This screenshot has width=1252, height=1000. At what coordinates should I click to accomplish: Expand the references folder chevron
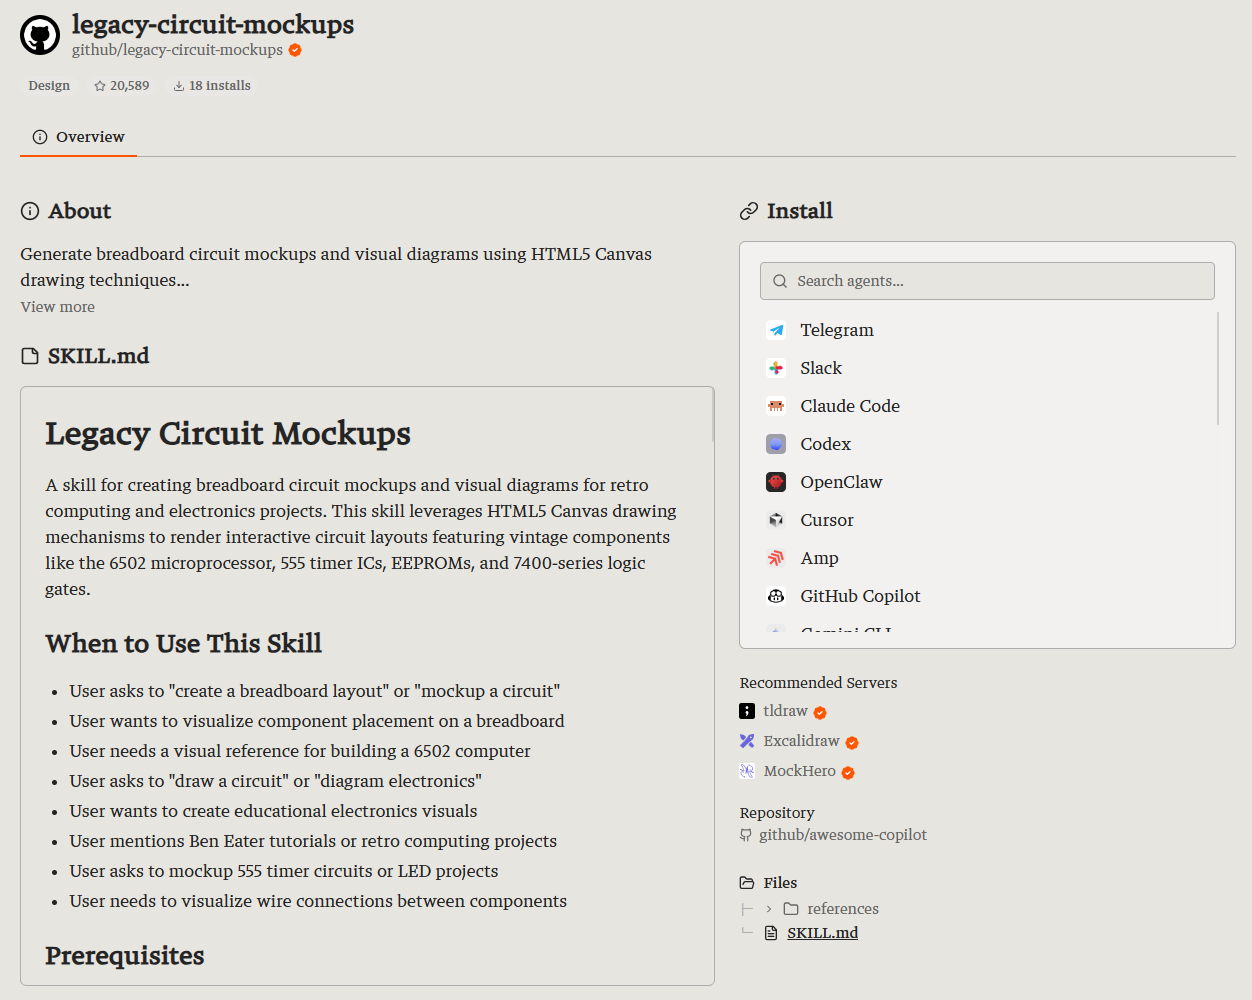pyautogui.click(x=768, y=909)
